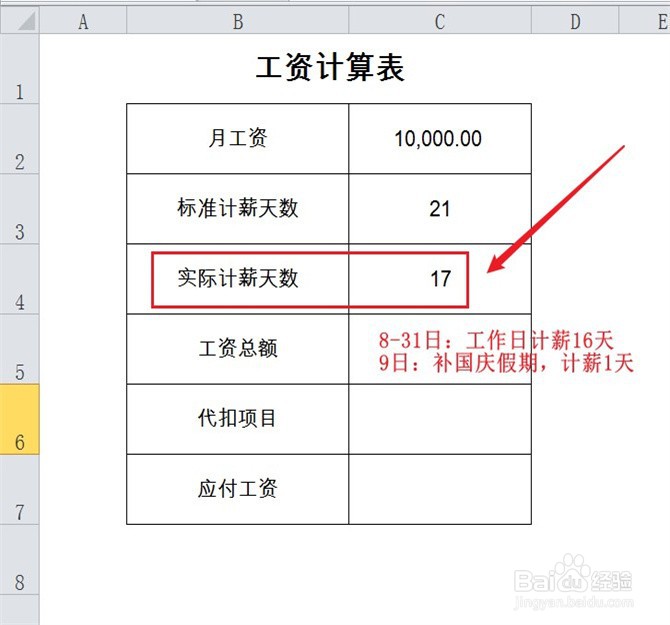Viewport: 670px width, 625px height.
Task: Select row 5 header
Action: point(20,349)
